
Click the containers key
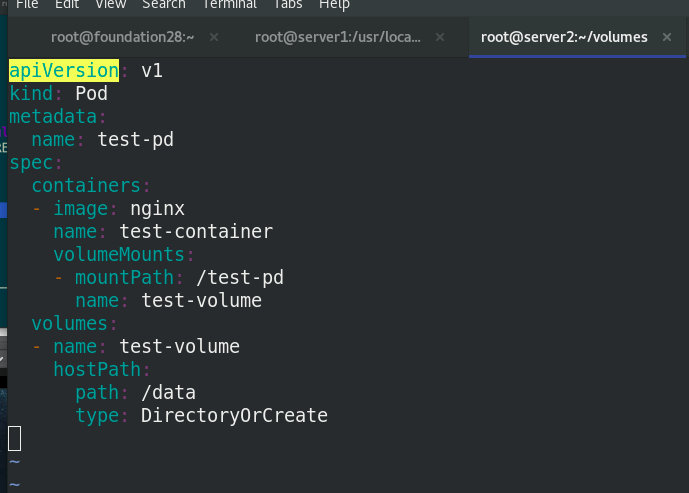click(86, 185)
